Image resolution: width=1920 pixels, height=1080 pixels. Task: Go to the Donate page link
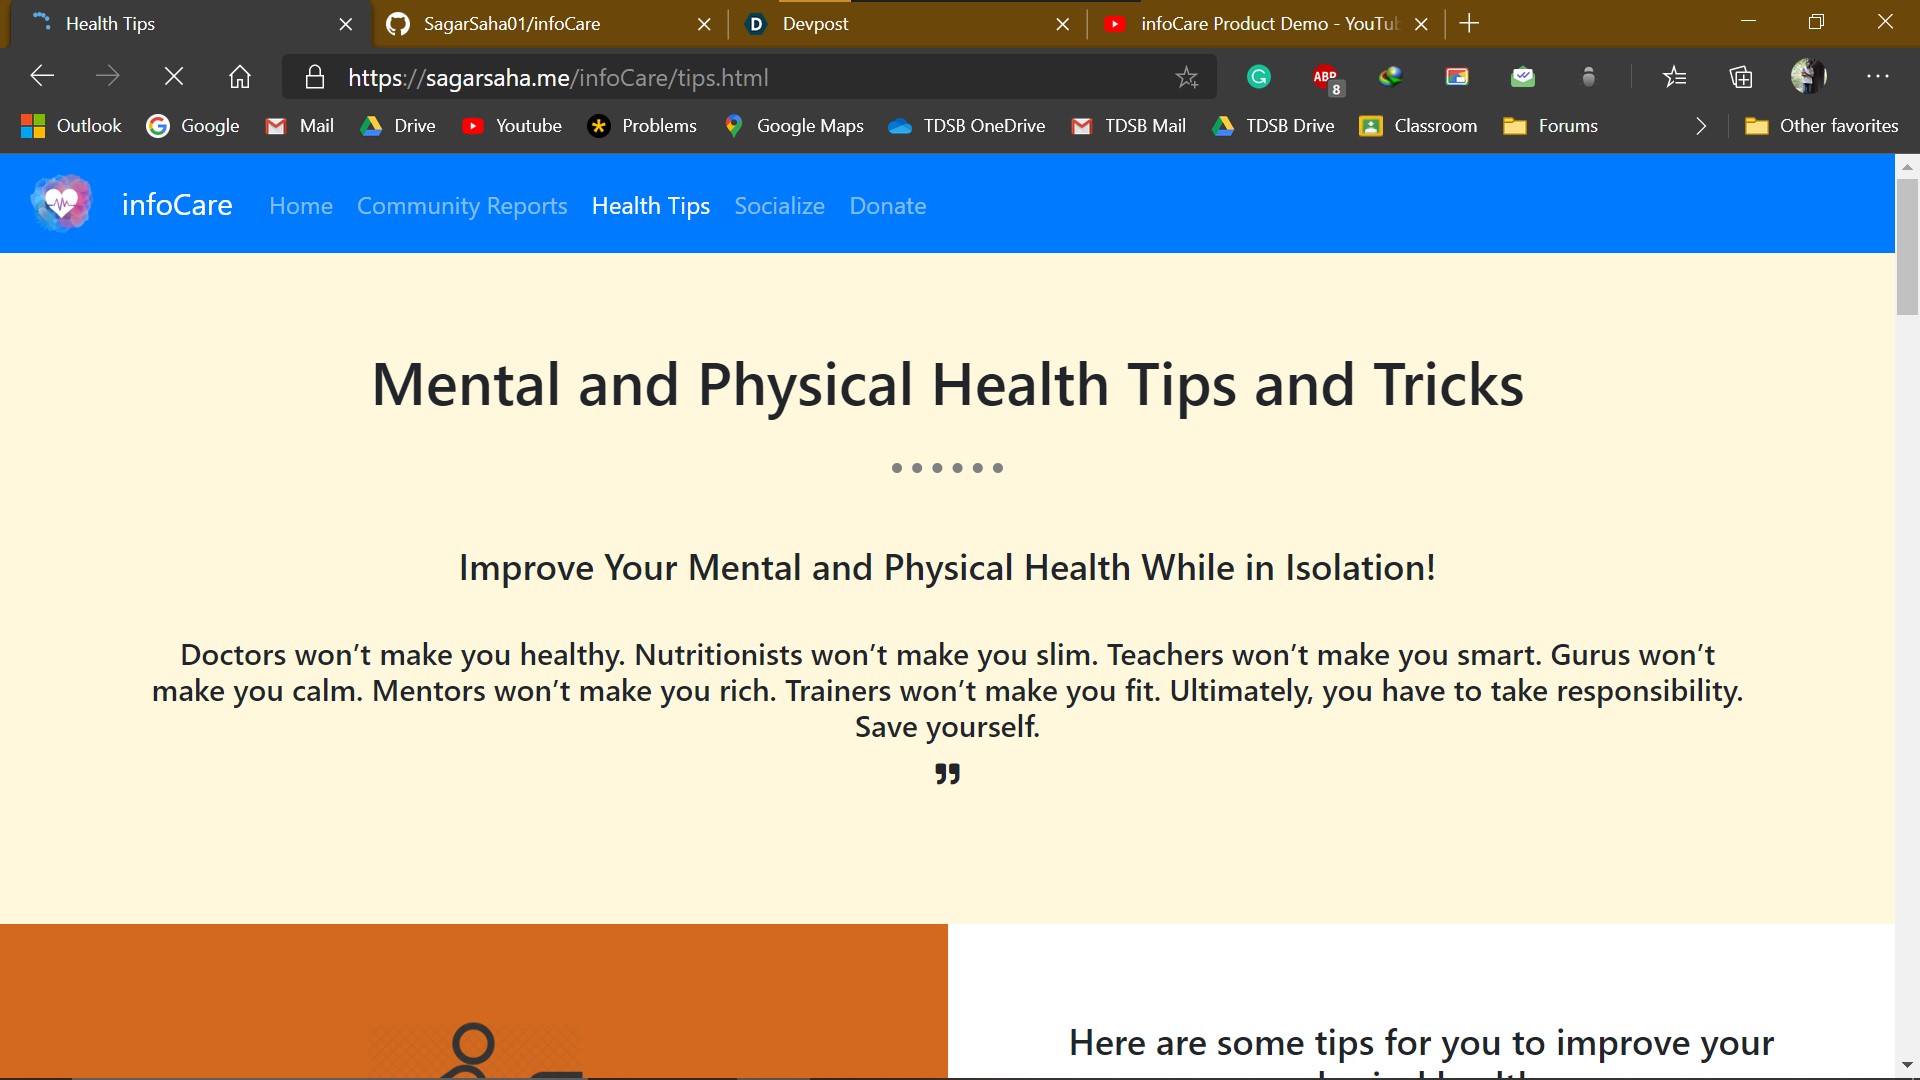(x=887, y=206)
